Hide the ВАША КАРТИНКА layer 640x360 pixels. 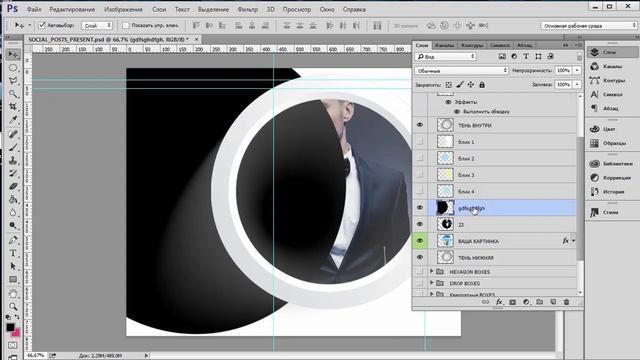420,241
